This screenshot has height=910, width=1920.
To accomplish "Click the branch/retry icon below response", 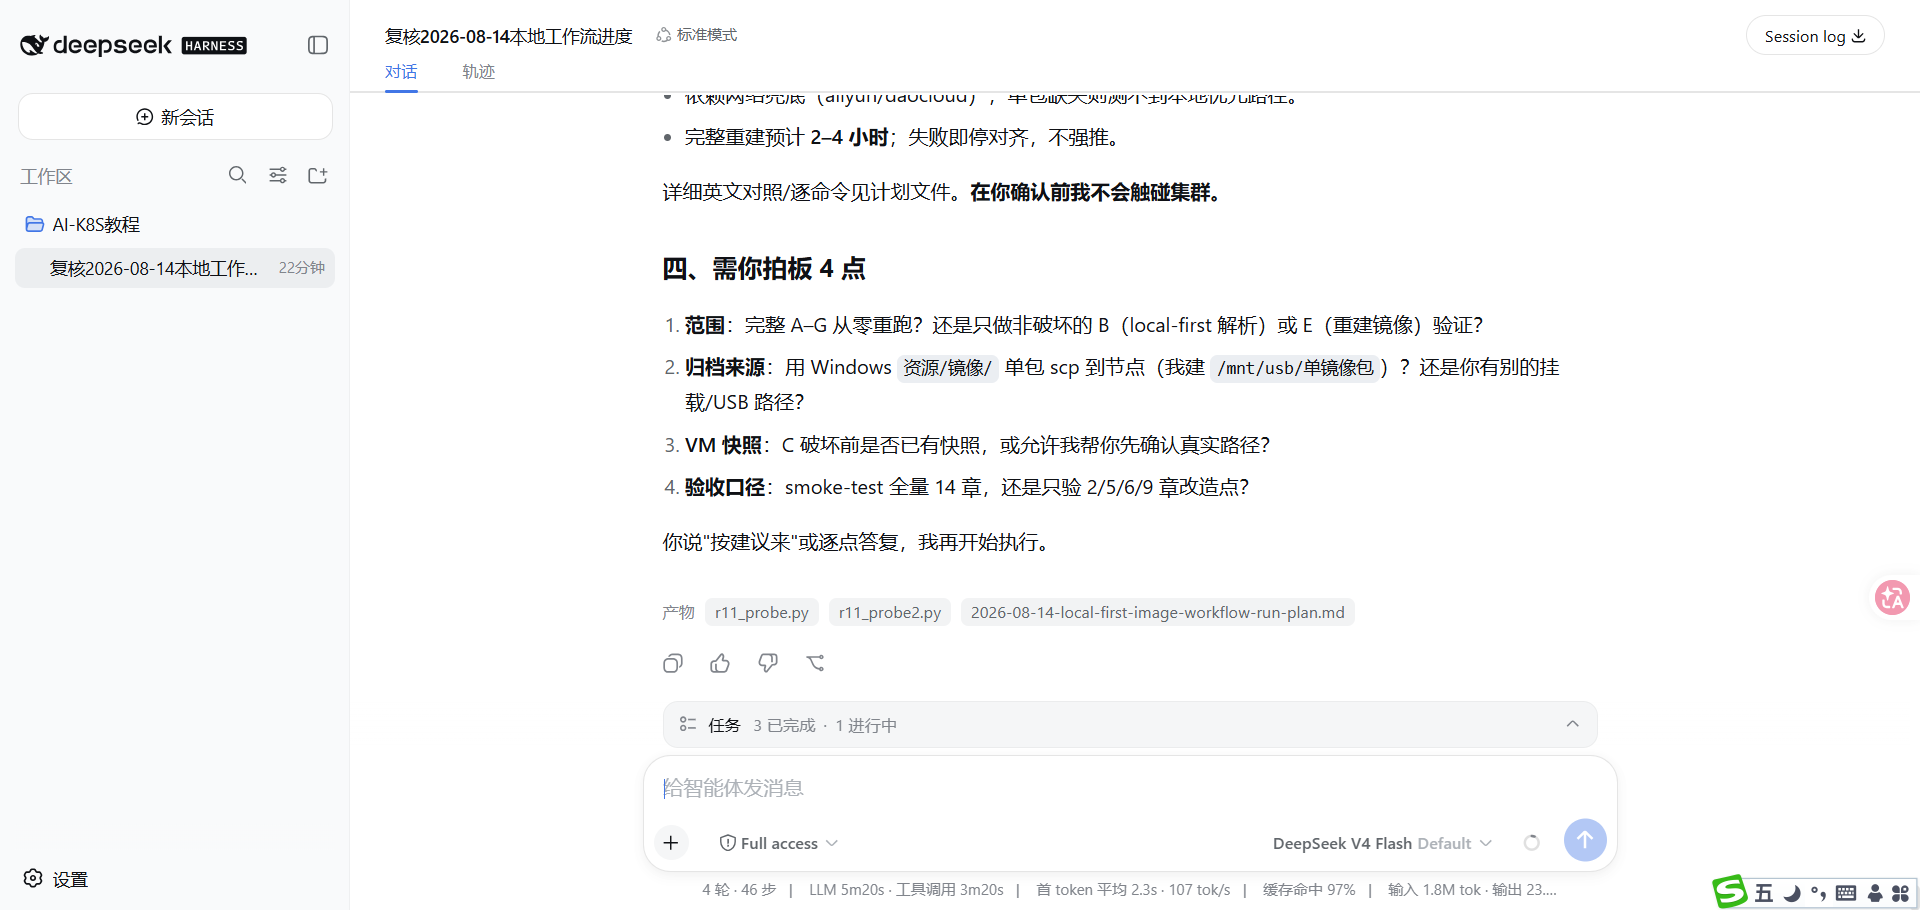I will click(816, 663).
